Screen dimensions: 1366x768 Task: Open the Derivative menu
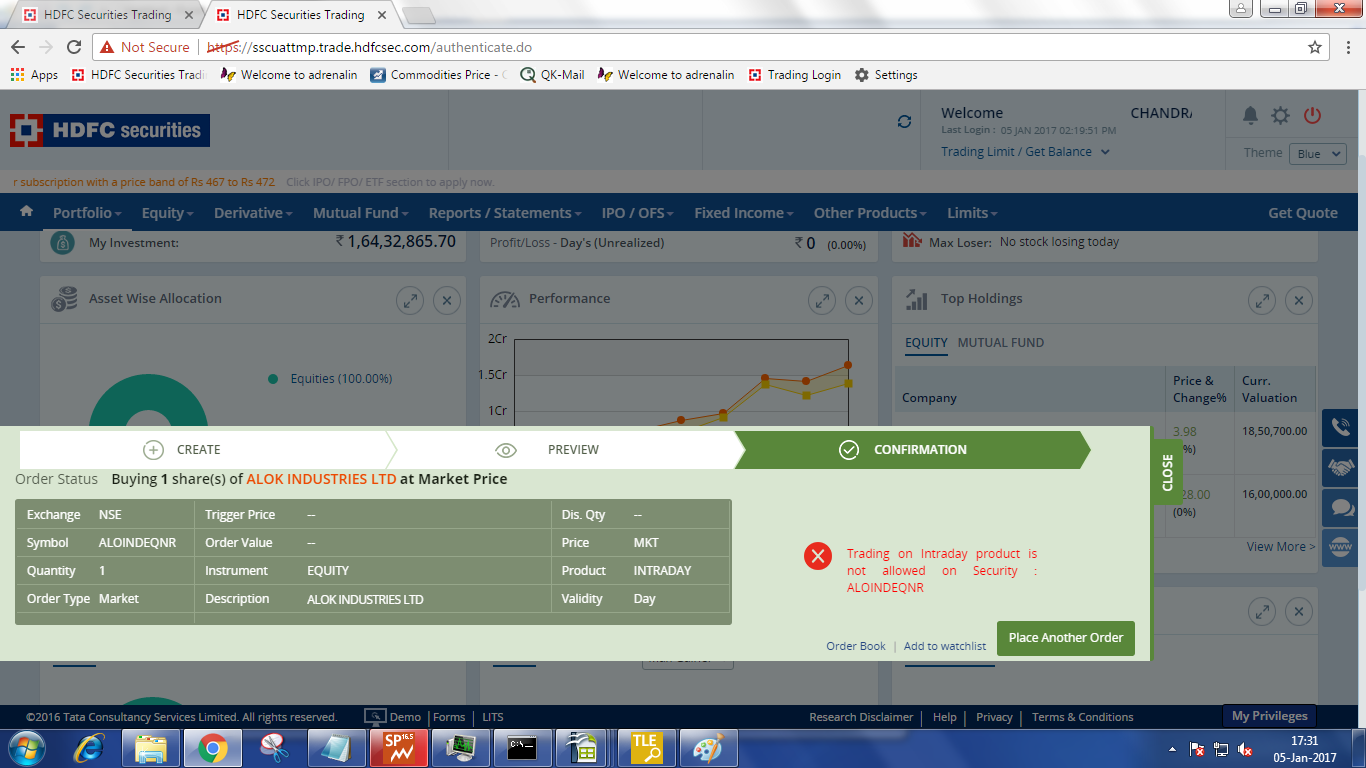click(253, 213)
